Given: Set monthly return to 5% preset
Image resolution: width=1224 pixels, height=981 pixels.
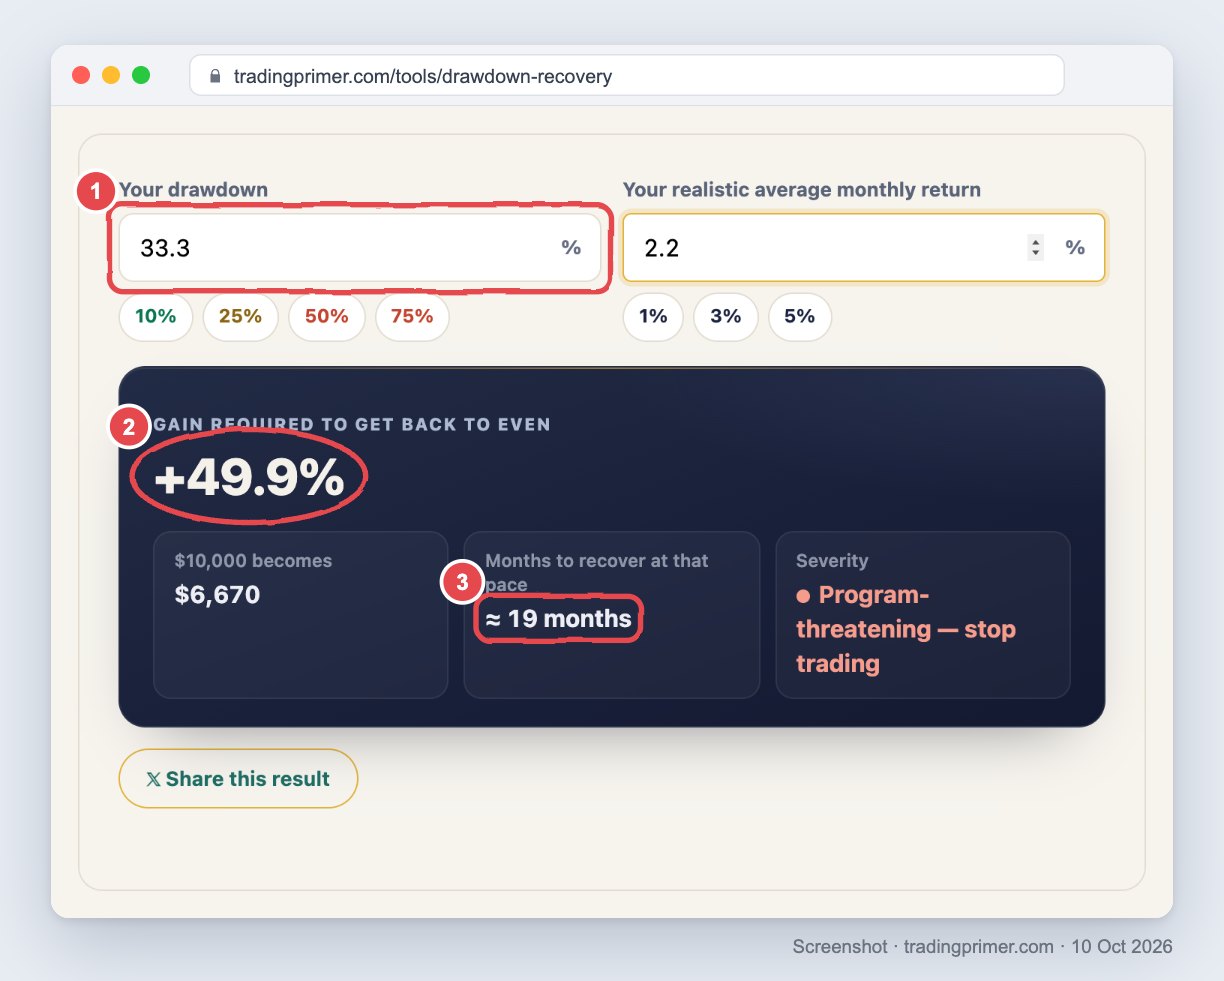Looking at the screenshot, I should [800, 317].
